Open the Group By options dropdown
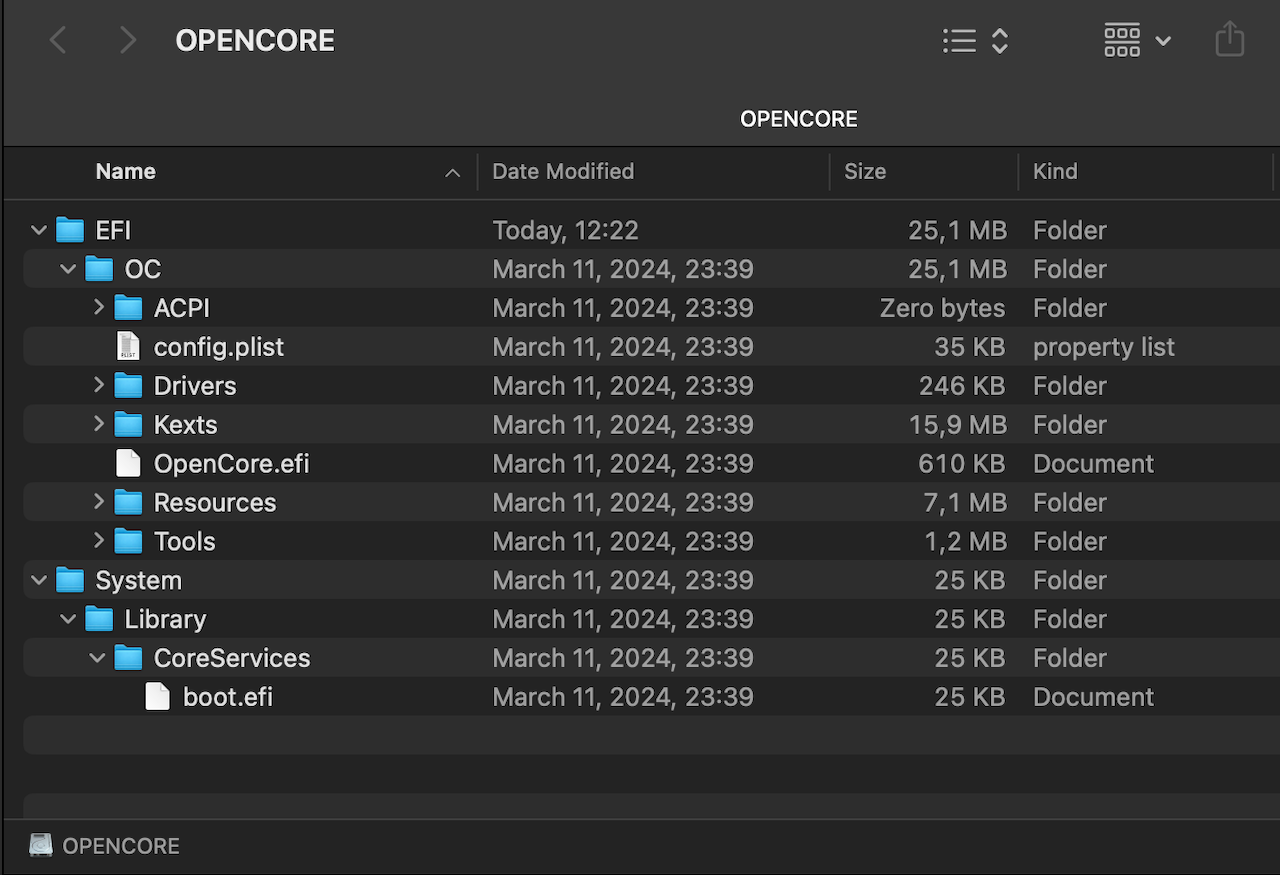This screenshot has height=875, width=1280. click(1137, 41)
